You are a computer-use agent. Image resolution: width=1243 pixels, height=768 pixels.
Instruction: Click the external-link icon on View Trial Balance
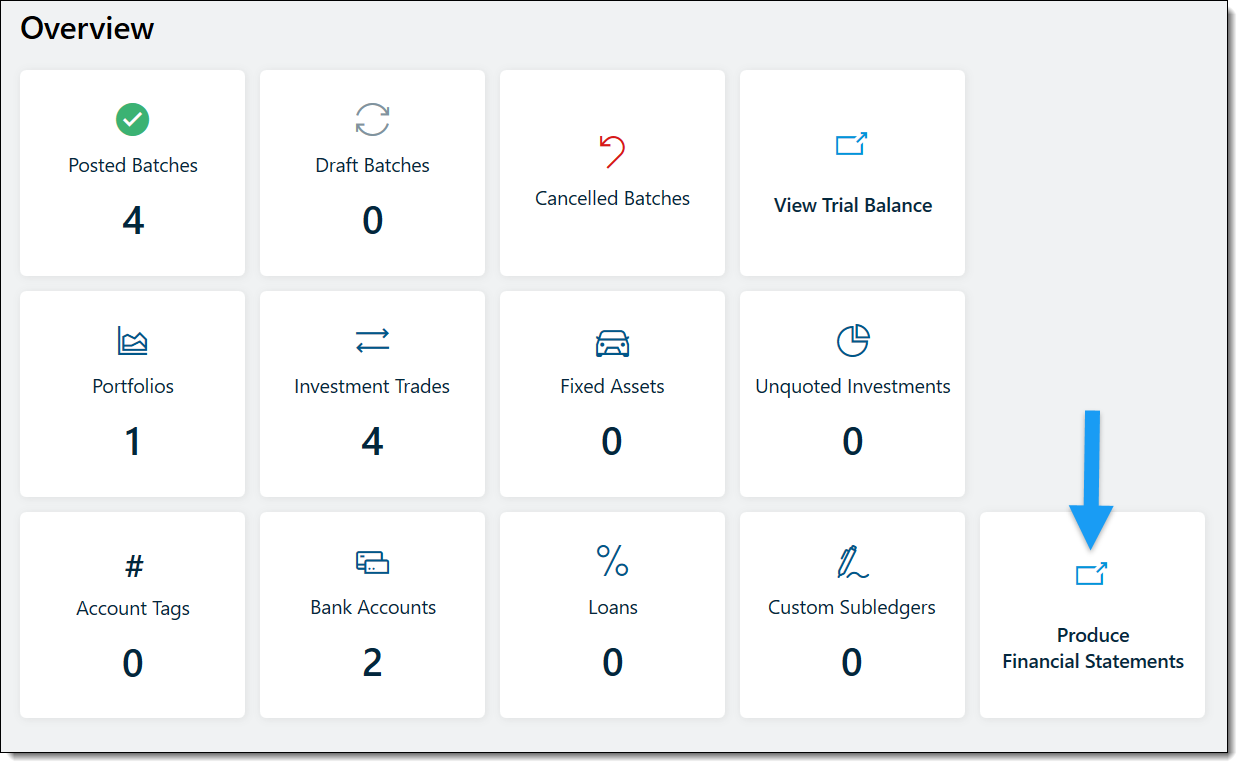(851, 143)
